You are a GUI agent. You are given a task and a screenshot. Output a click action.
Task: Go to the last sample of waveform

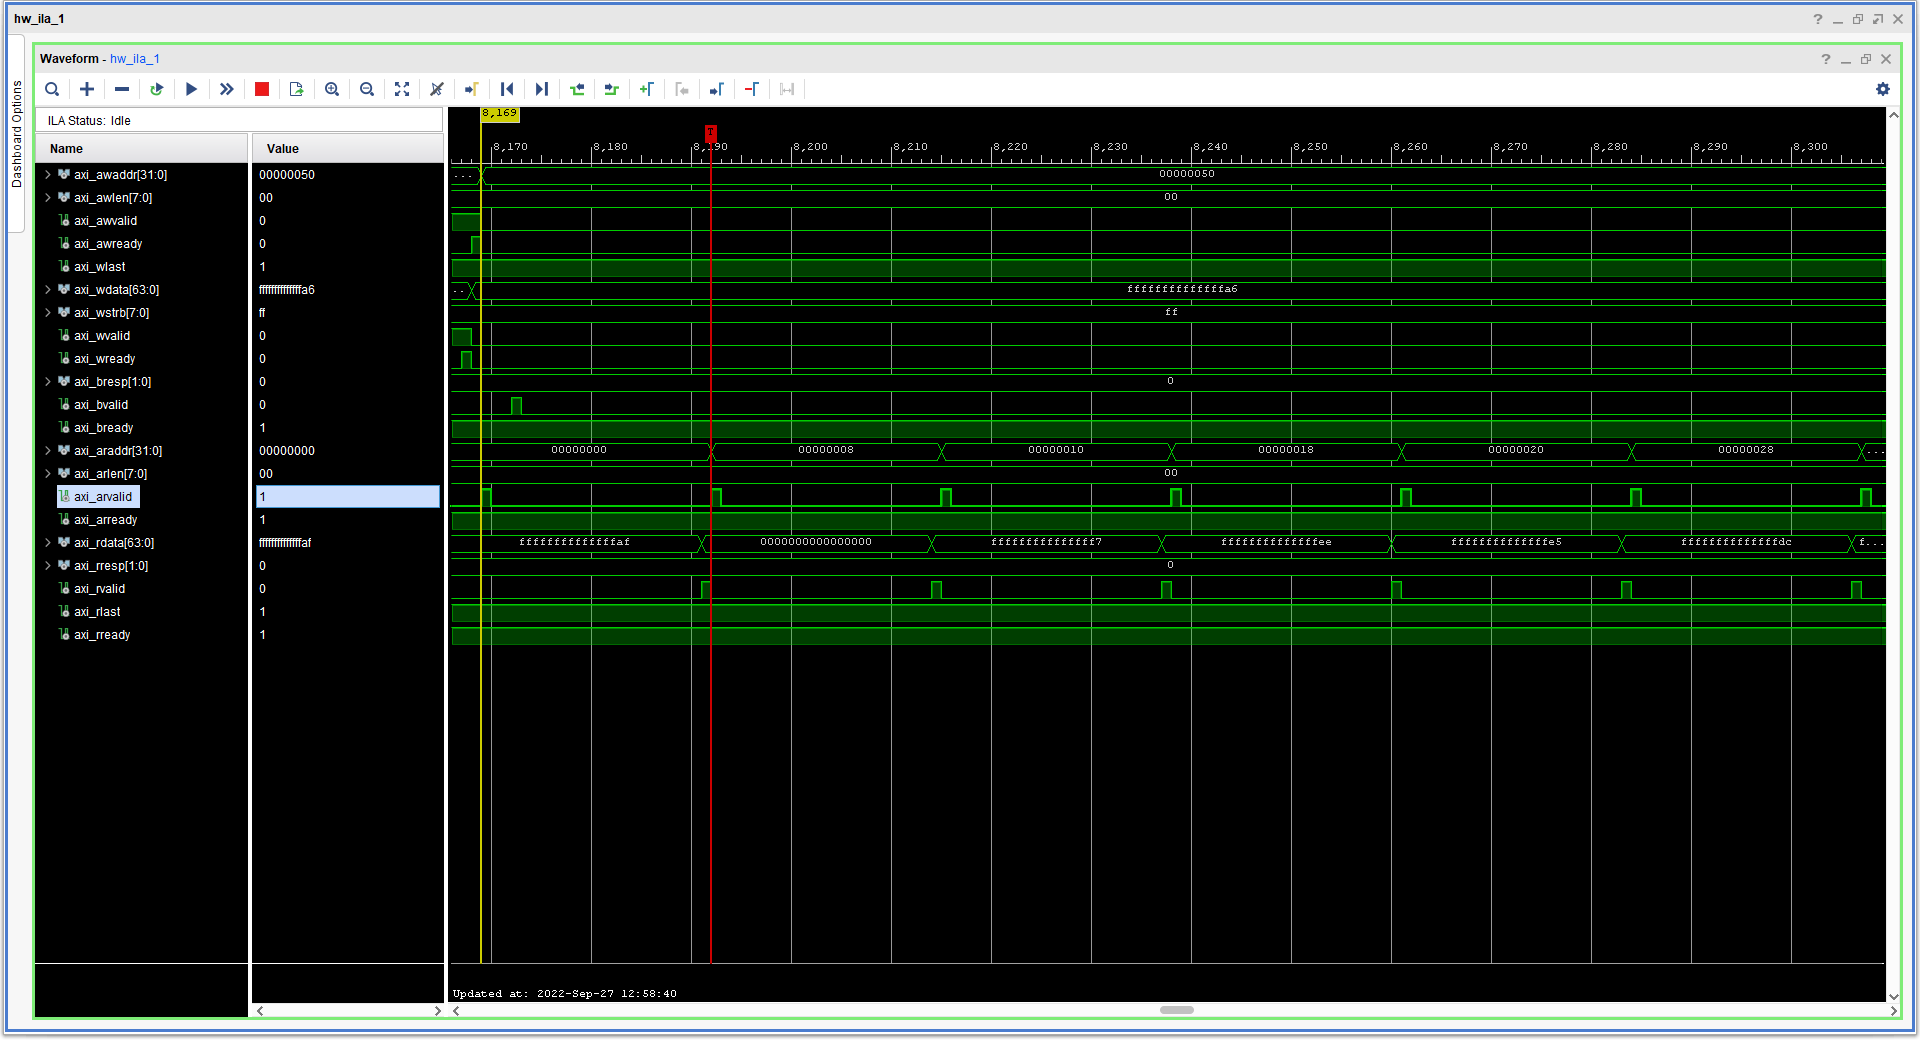coord(542,89)
